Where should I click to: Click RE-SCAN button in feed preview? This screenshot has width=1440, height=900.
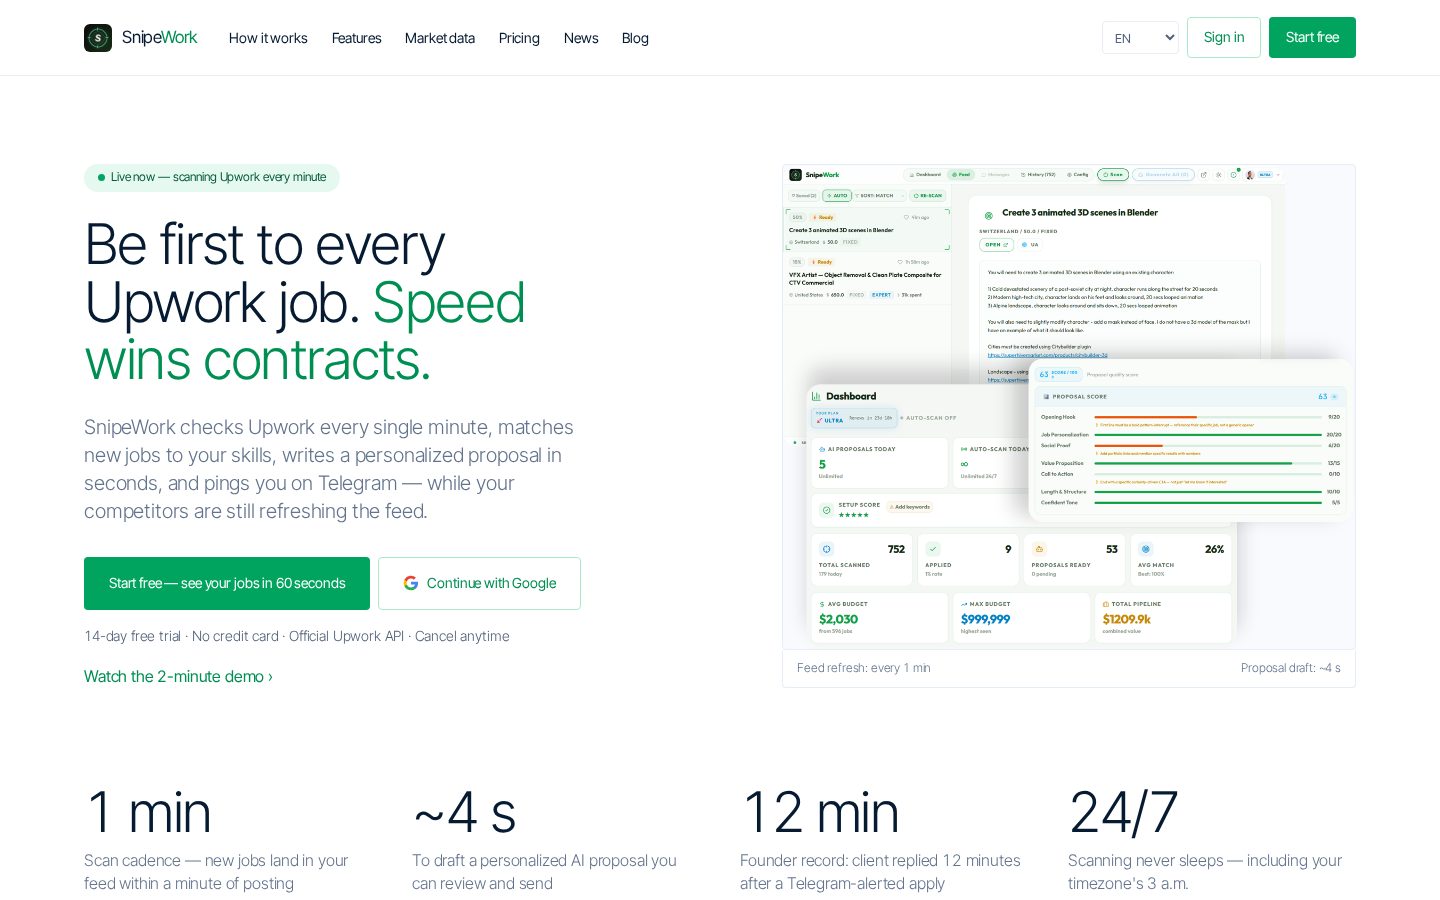[x=928, y=195]
